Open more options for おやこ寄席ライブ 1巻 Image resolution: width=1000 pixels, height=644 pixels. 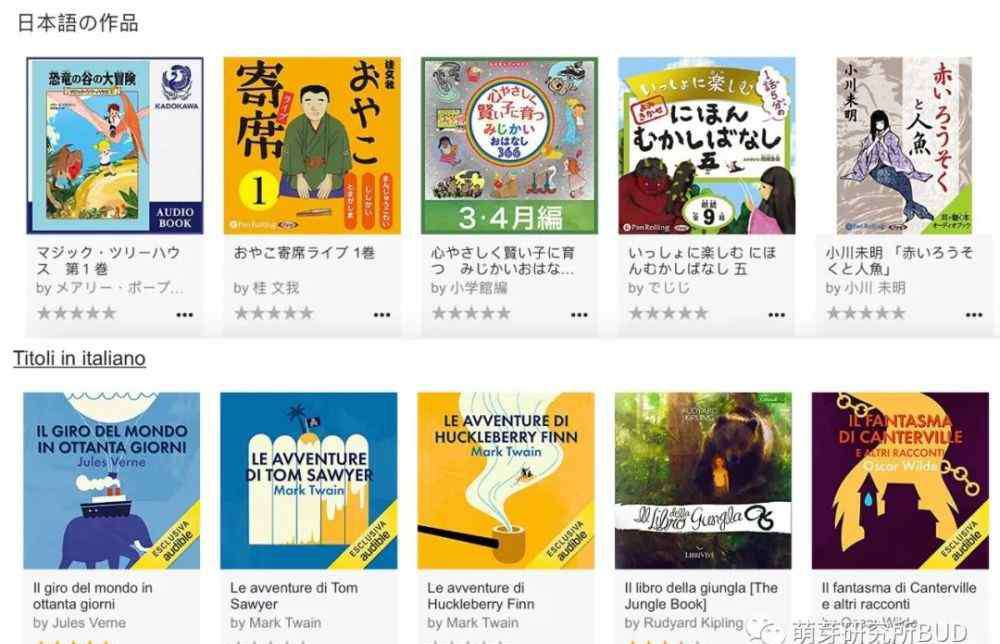point(381,314)
